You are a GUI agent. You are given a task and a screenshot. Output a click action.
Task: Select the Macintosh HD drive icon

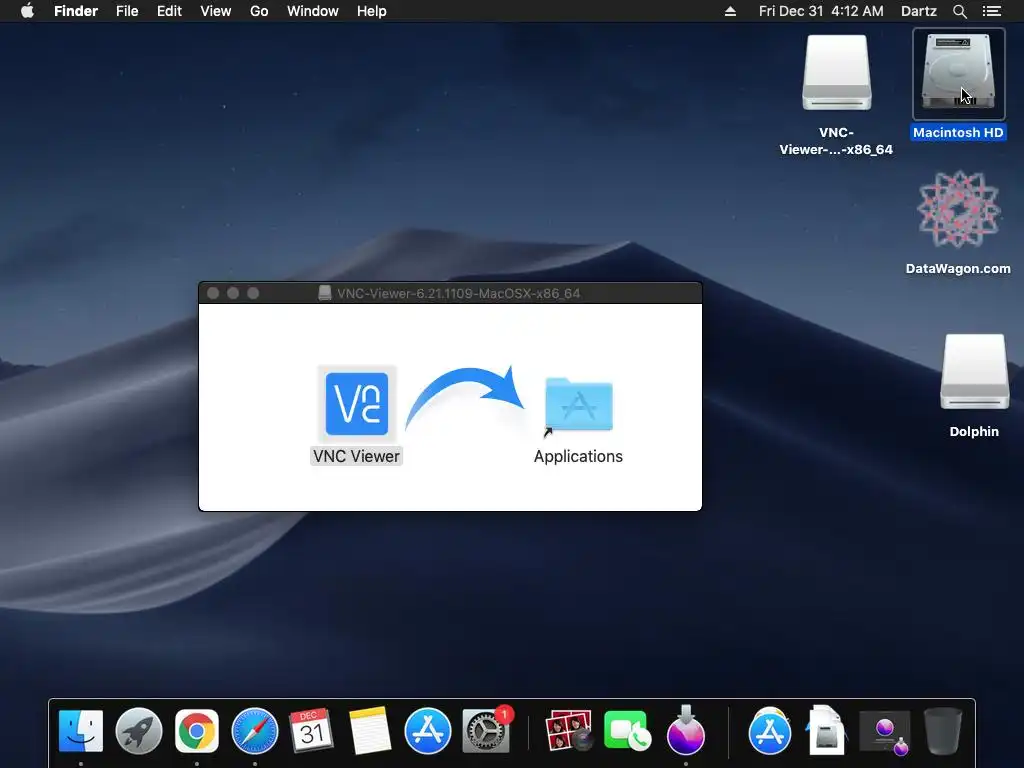point(958,73)
